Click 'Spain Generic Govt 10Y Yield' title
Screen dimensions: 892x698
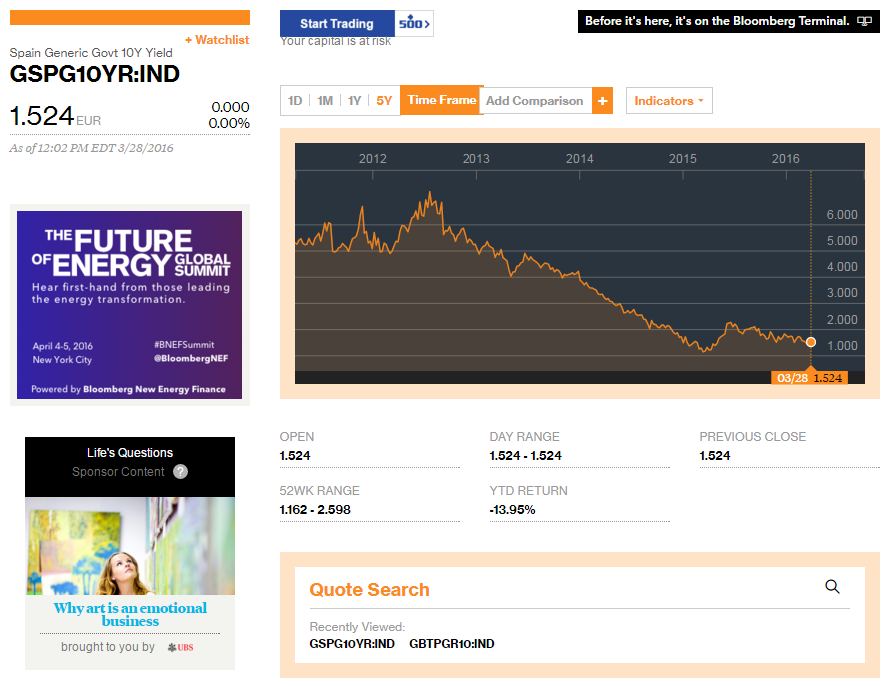click(x=91, y=53)
